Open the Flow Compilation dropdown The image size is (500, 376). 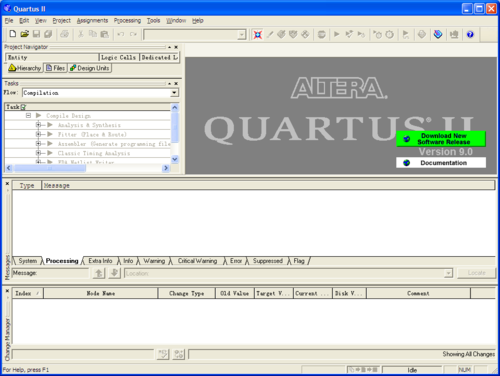click(x=174, y=93)
